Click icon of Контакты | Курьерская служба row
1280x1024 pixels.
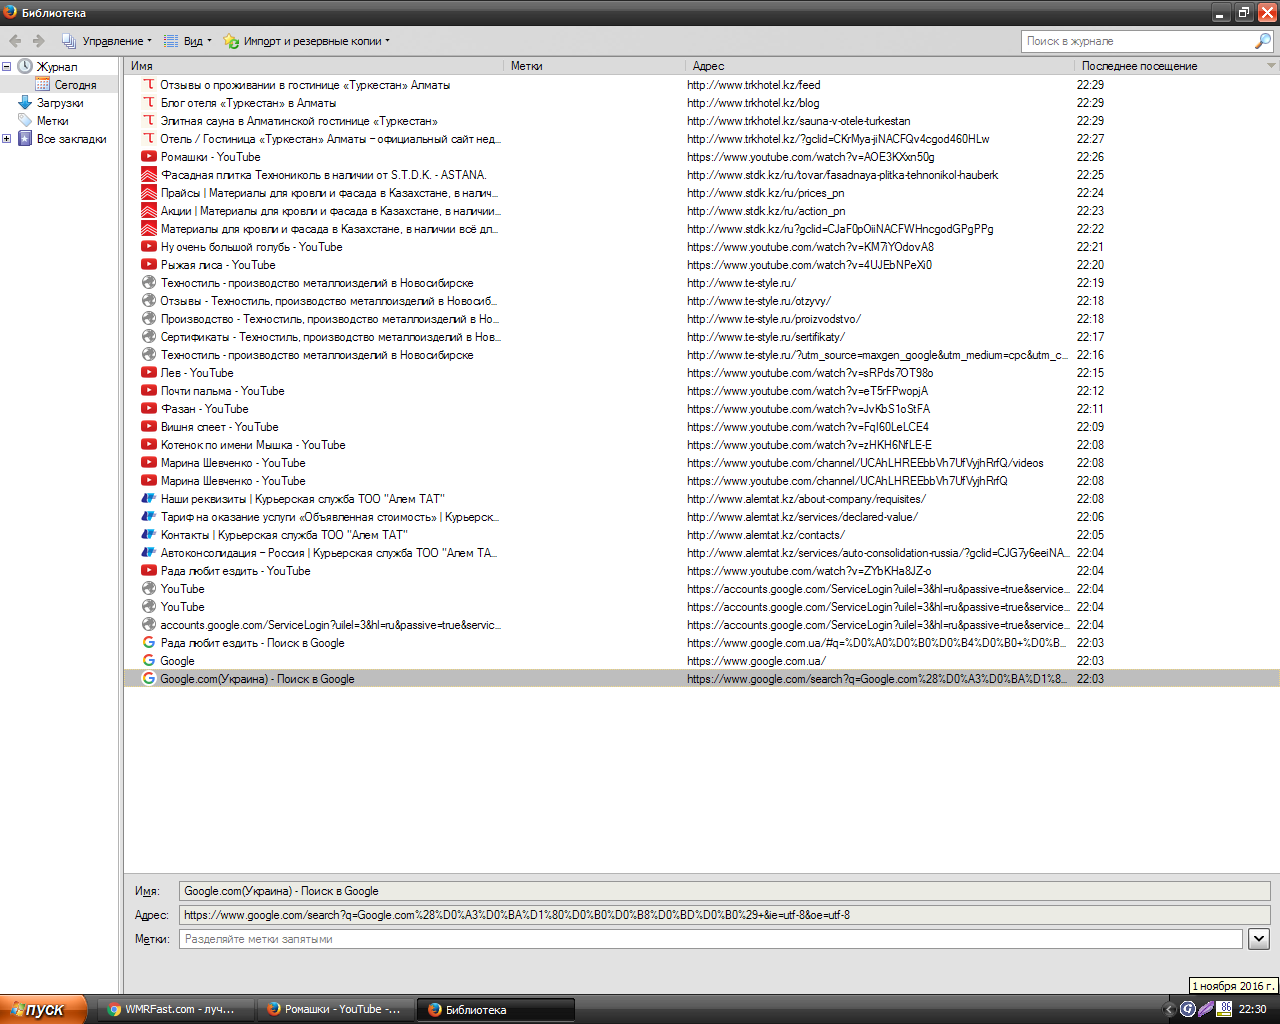point(149,535)
